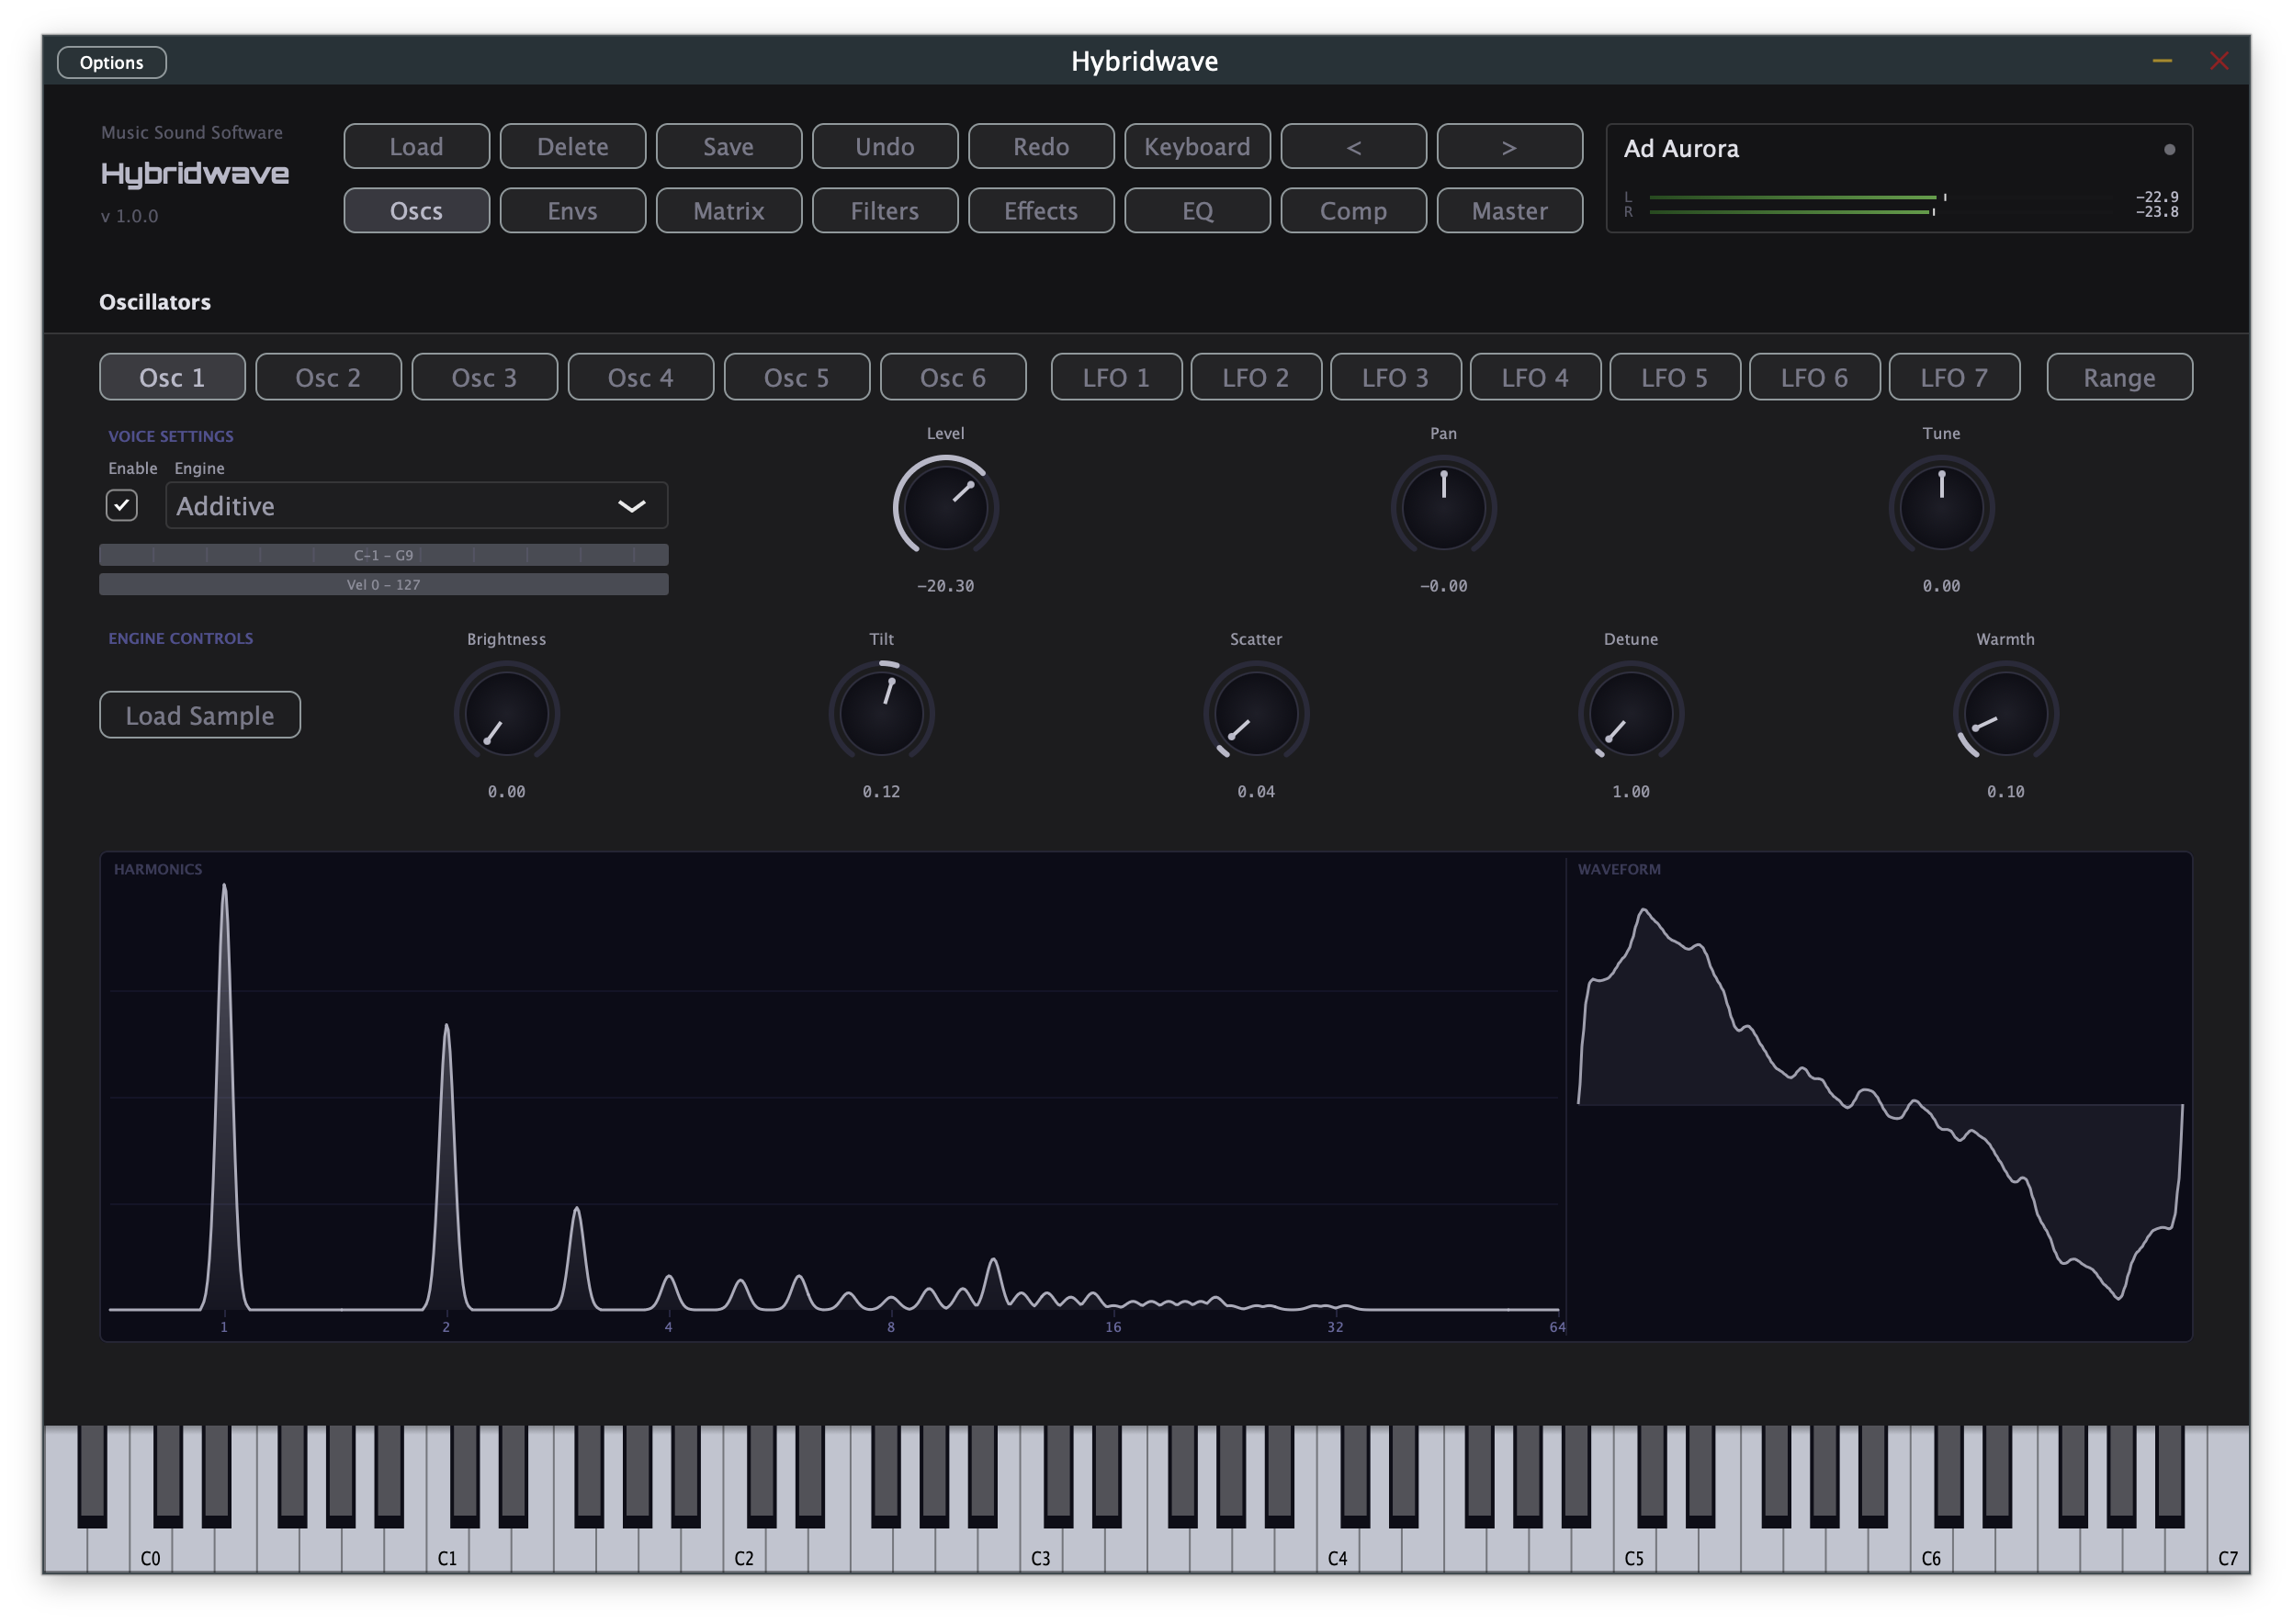The width and height of the screenshot is (2293, 1624).
Task: Select the Osc 5 tab
Action: (796, 377)
